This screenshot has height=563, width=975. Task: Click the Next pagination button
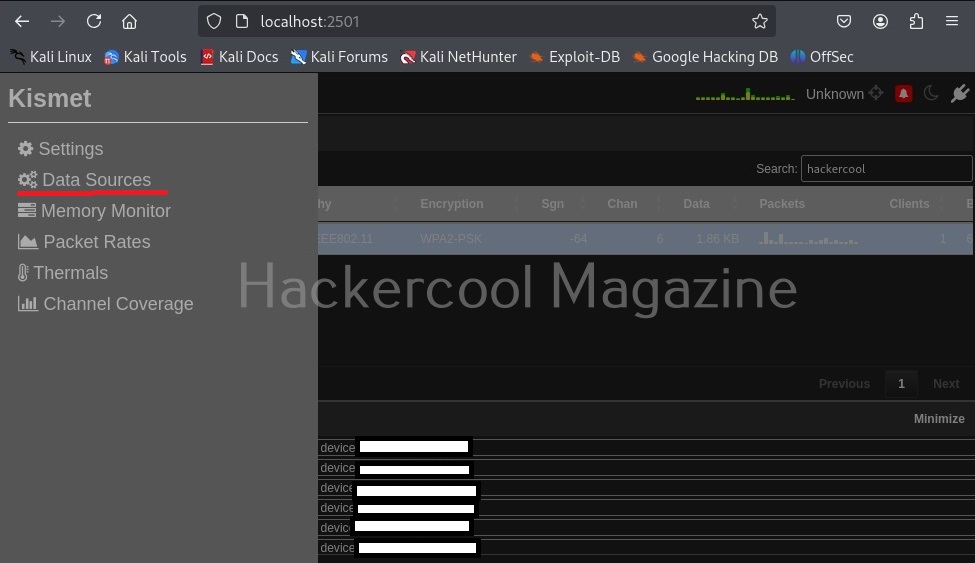946,384
